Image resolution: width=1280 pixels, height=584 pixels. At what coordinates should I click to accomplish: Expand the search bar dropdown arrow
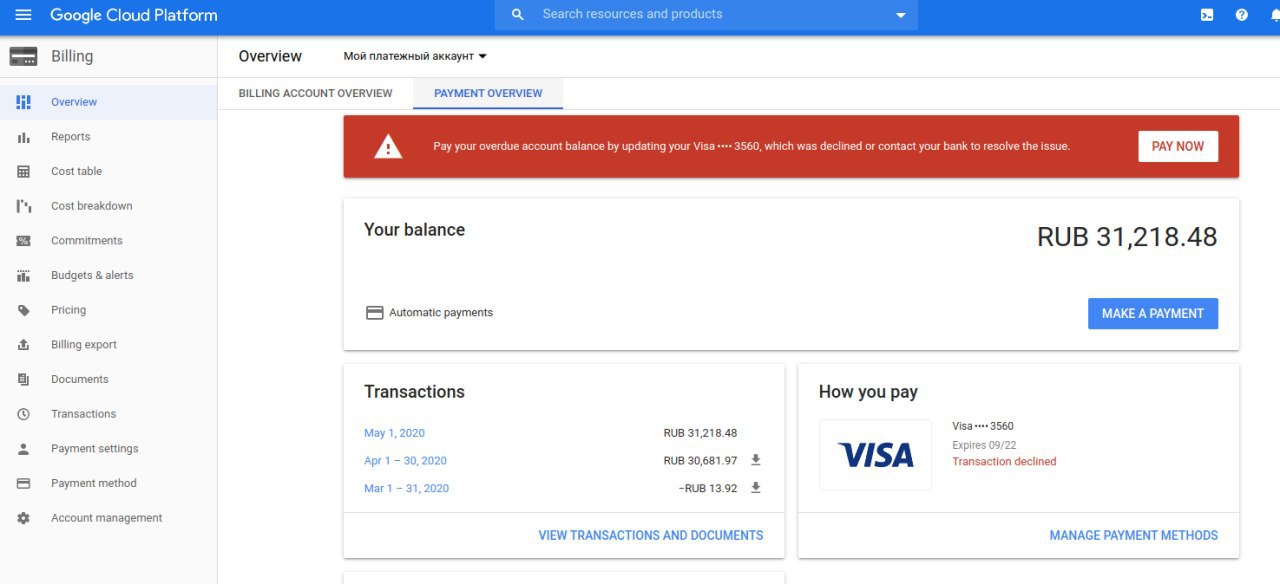coord(900,16)
